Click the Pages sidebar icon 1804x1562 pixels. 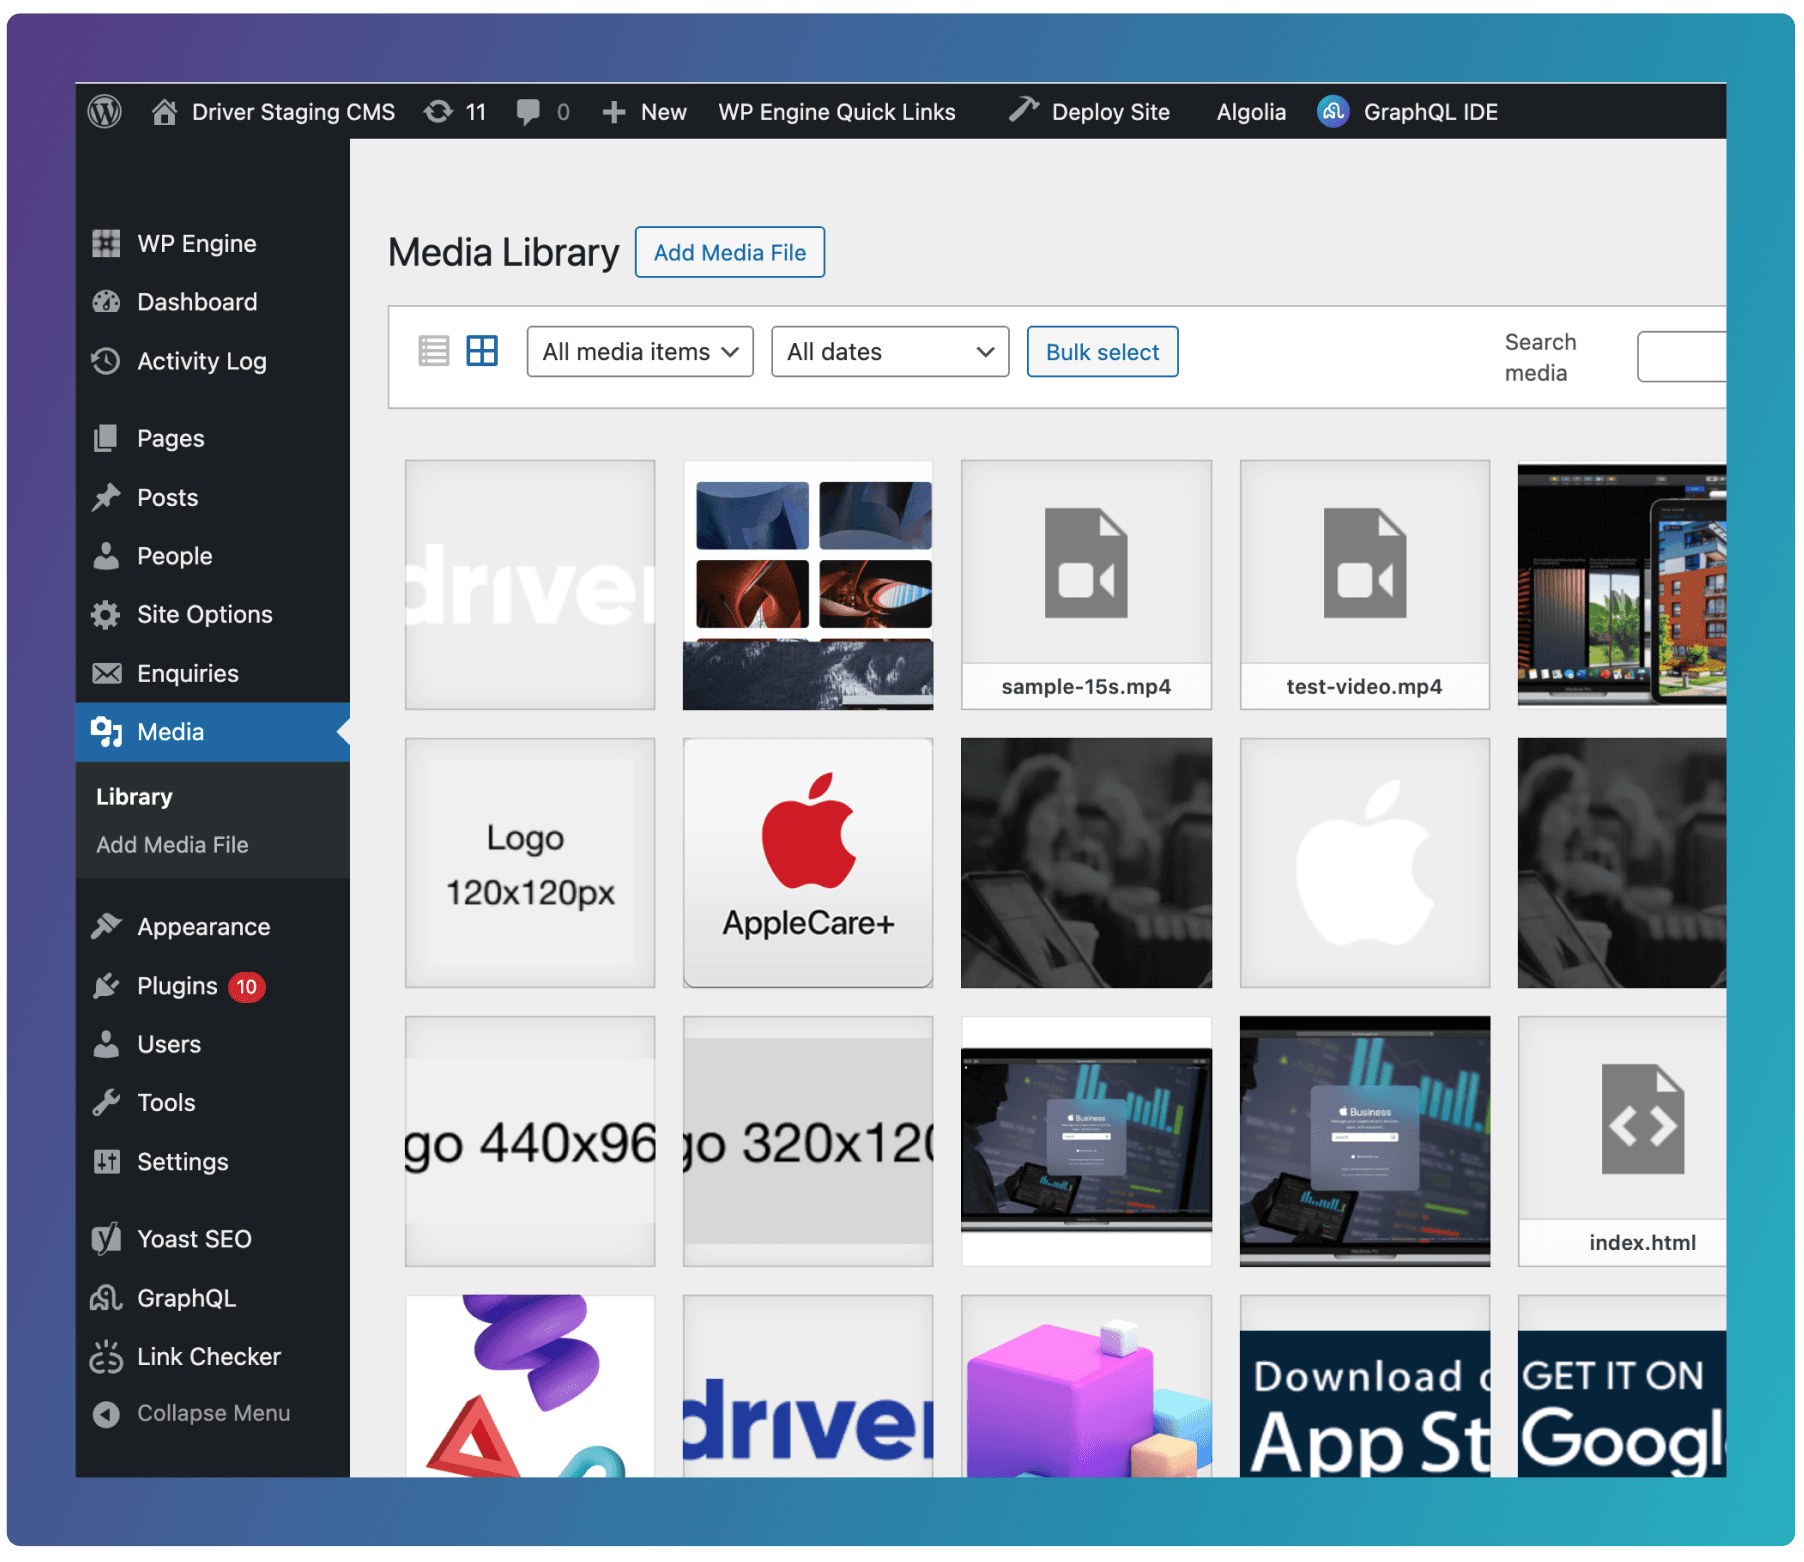click(x=106, y=438)
